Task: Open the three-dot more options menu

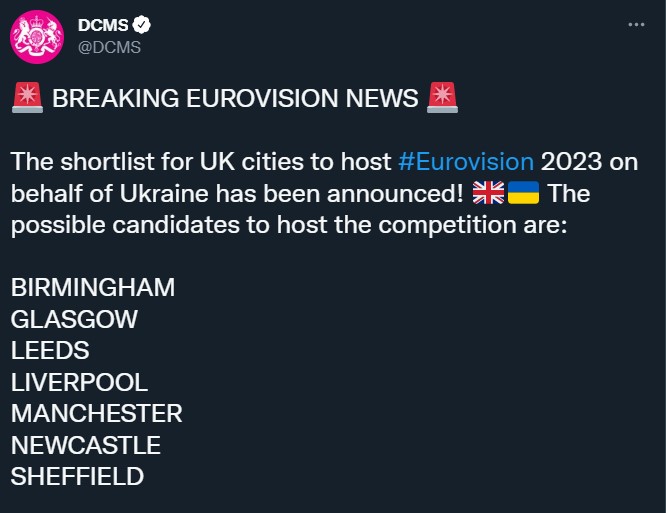Action: click(636, 25)
